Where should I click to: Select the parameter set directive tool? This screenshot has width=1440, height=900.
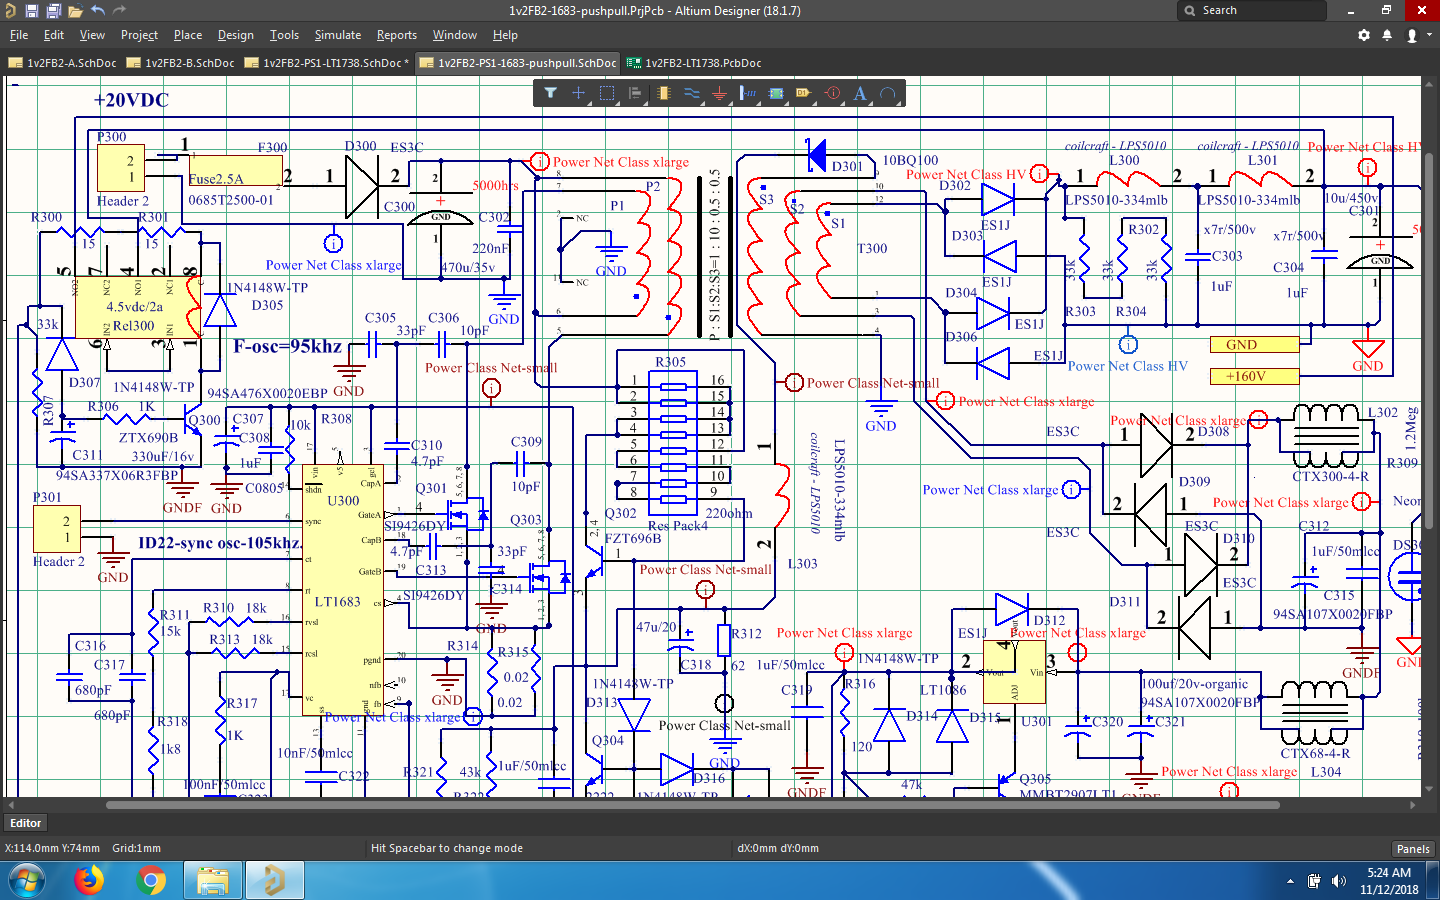pos(832,93)
